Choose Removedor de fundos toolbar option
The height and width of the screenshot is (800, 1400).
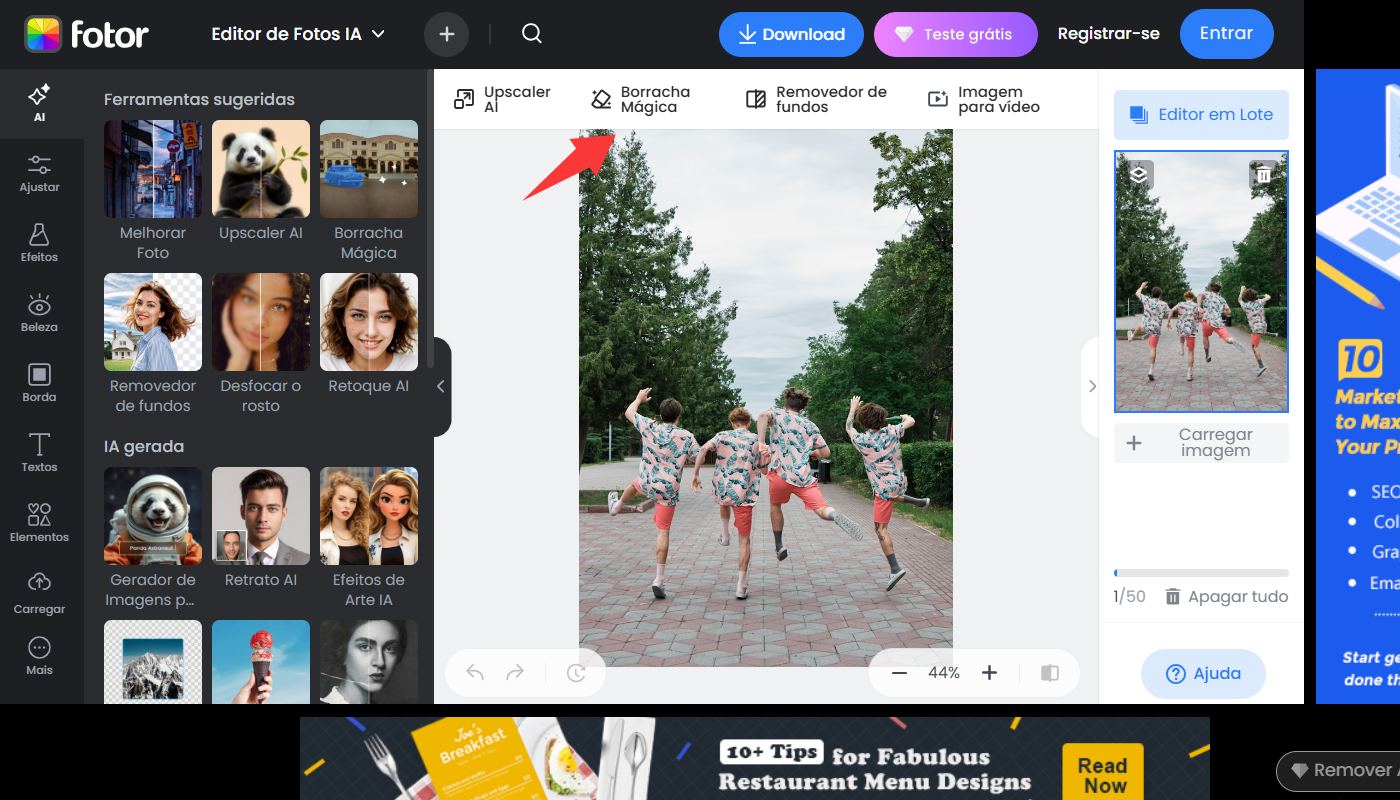coord(816,99)
